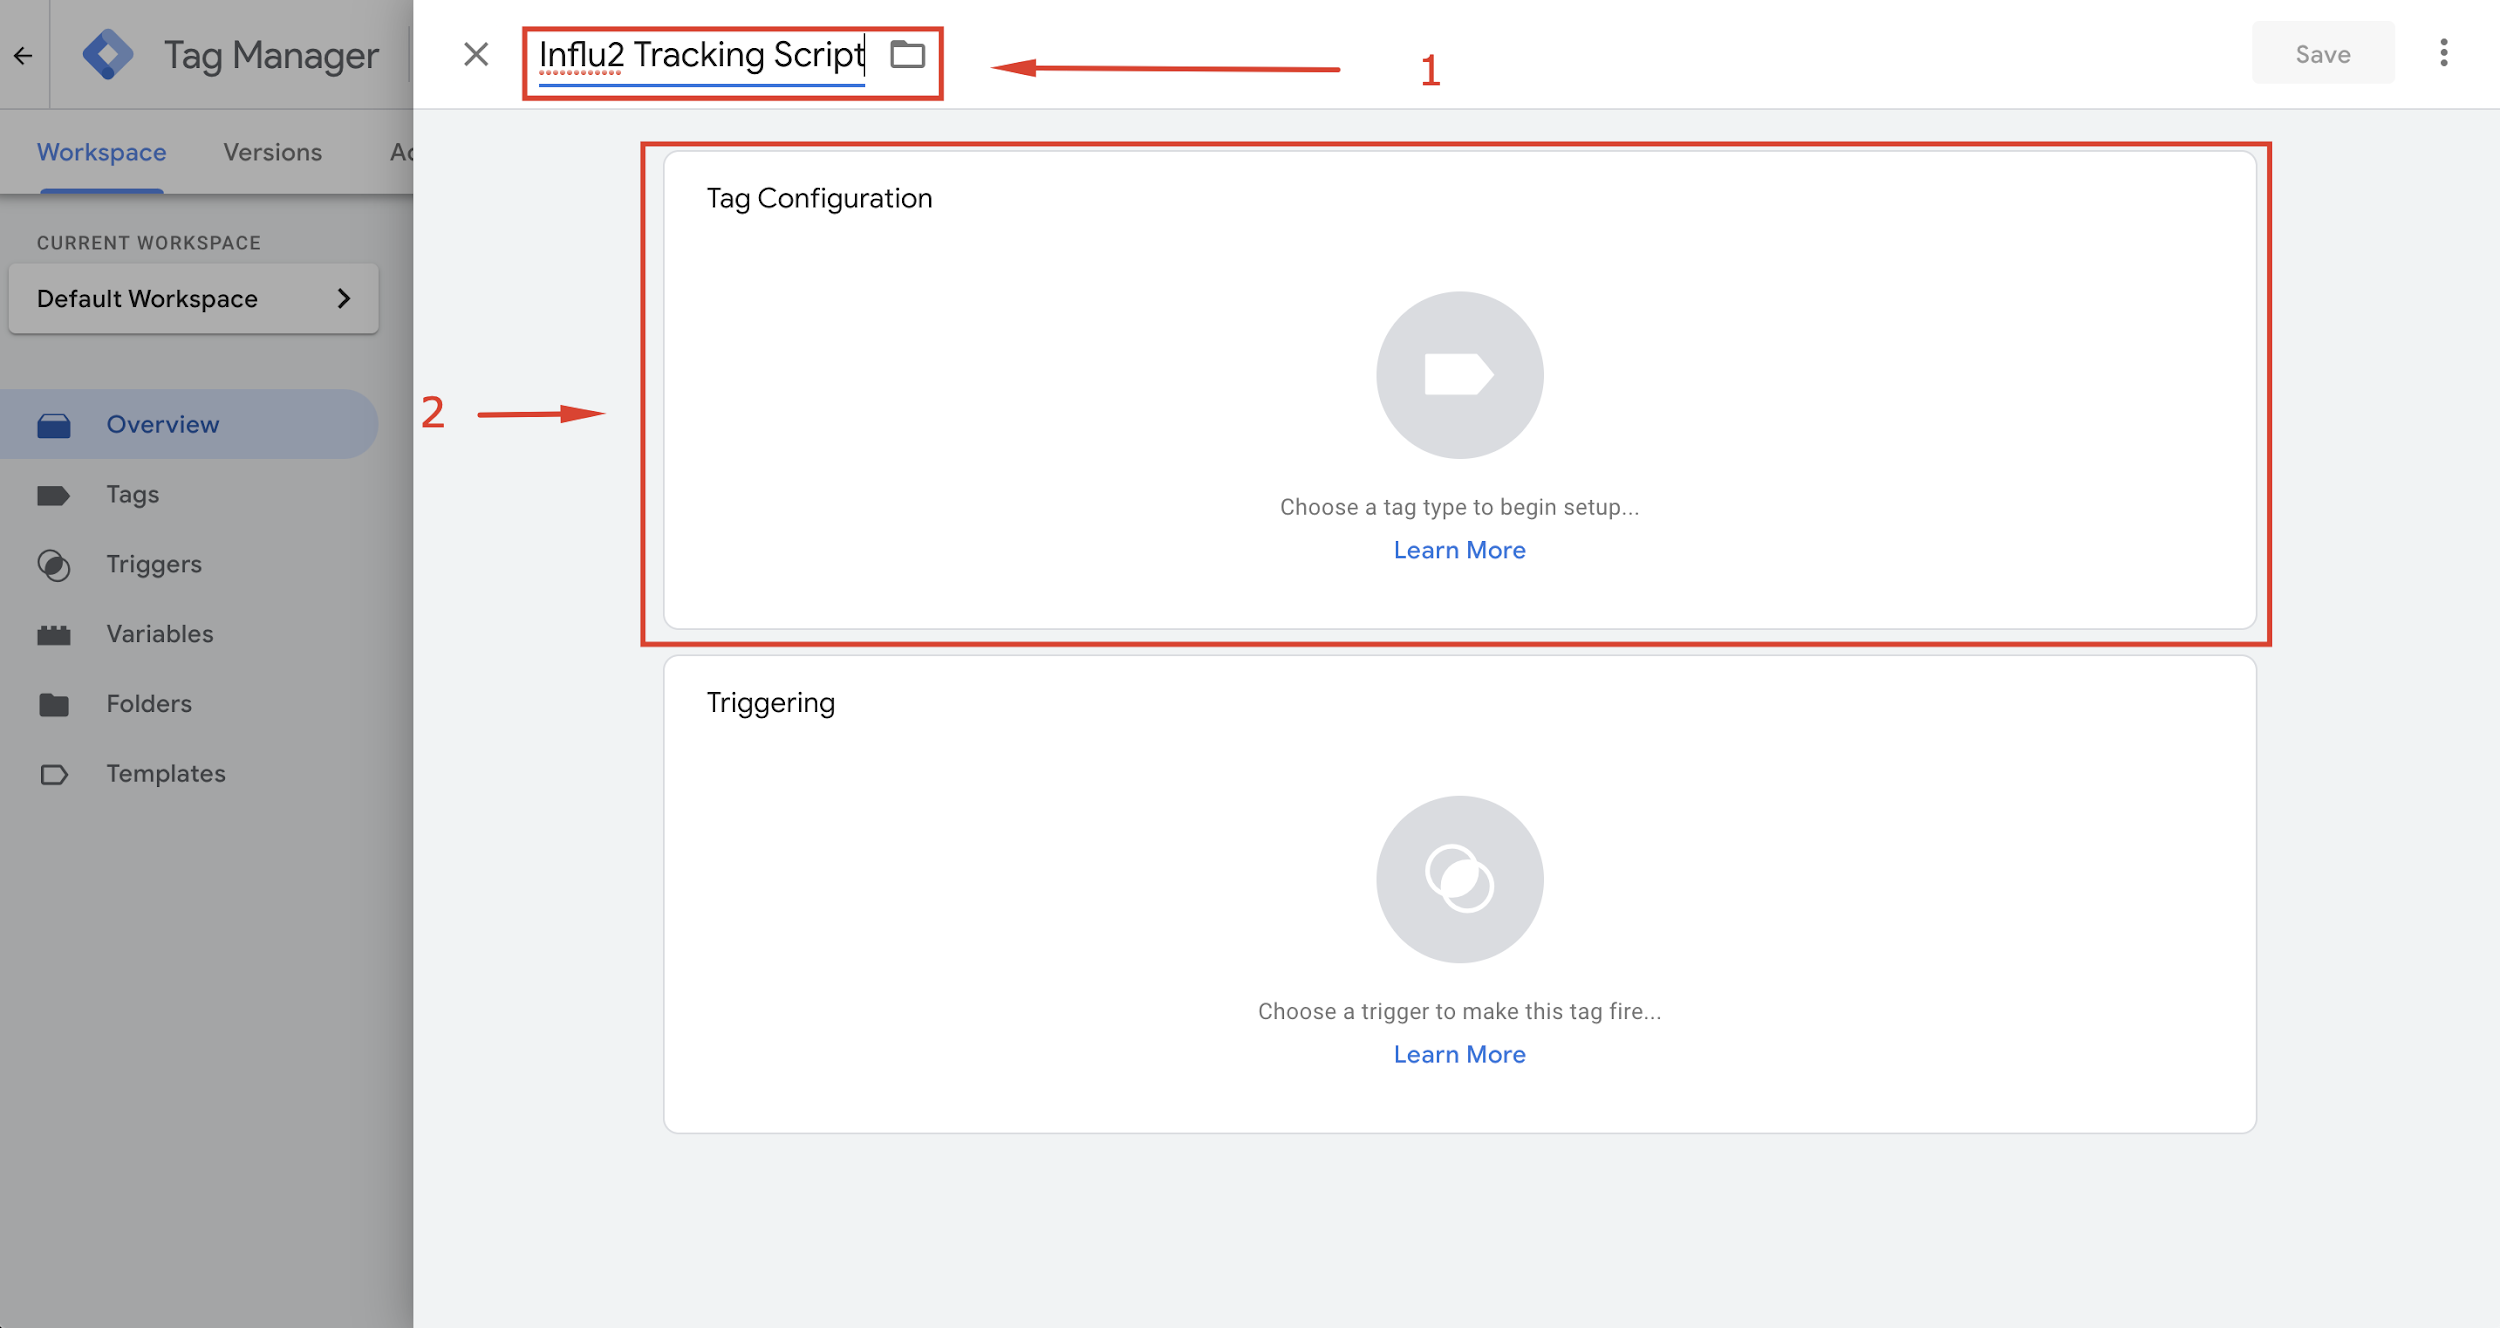Image resolution: width=2500 pixels, height=1328 pixels.
Task: Open Folders in the sidebar
Action: (148, 704)
